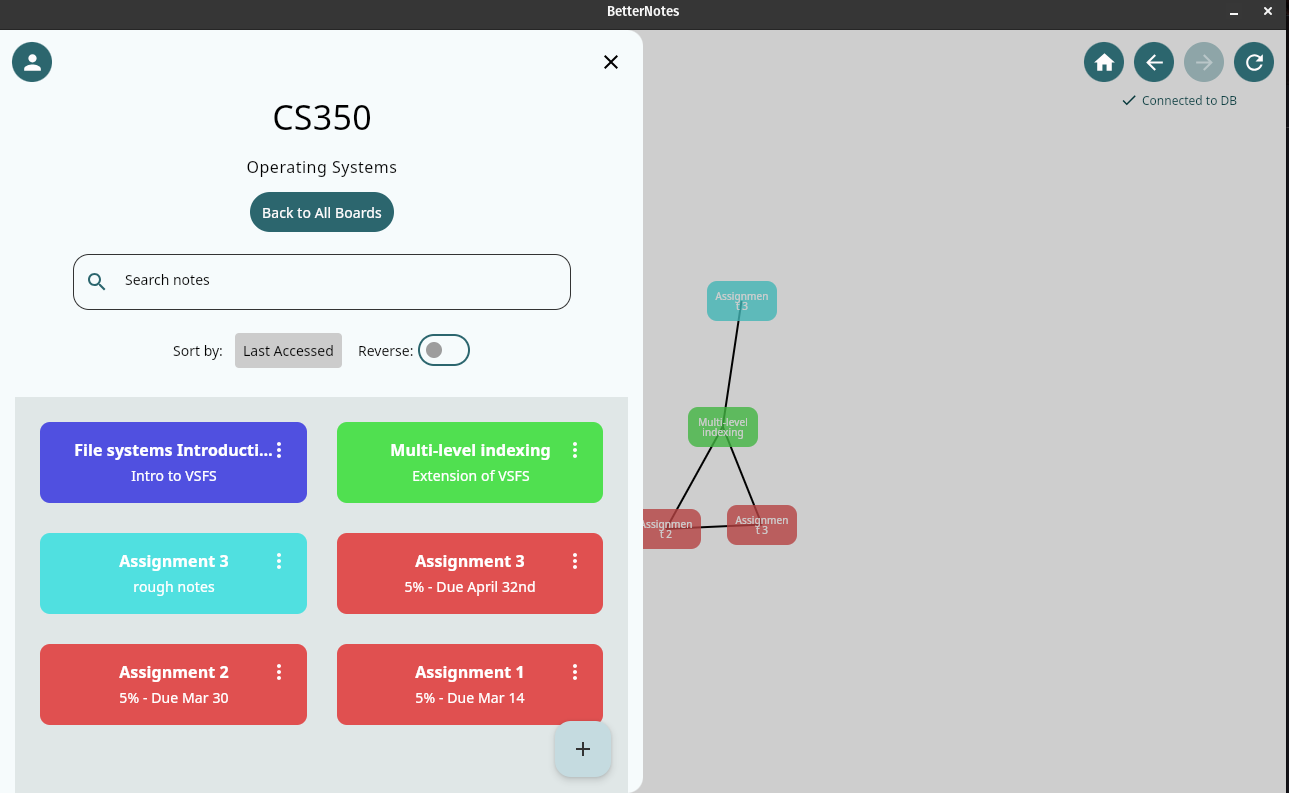Open three-dot menu on Assignment 2 card

pyautogui.click(x=279, y=672)
